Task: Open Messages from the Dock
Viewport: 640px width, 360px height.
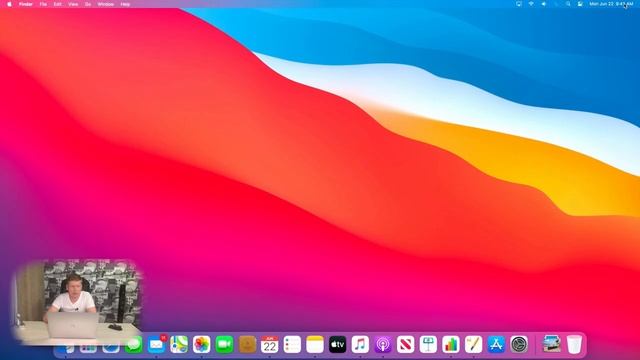Action: [134, 344]
